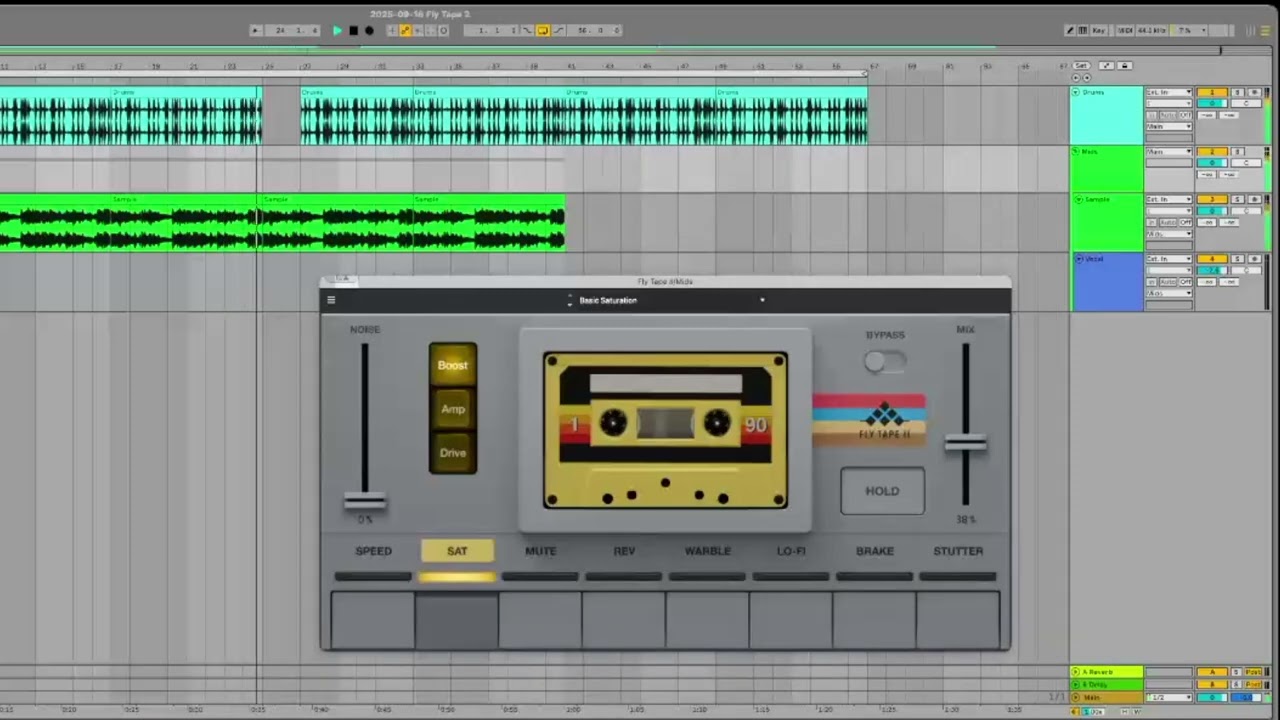Image resolution: width=1280 pixels, height=720 pixels.
Task: Switch to the LO-FI effect tab
Action: click(x=791, y=551)
